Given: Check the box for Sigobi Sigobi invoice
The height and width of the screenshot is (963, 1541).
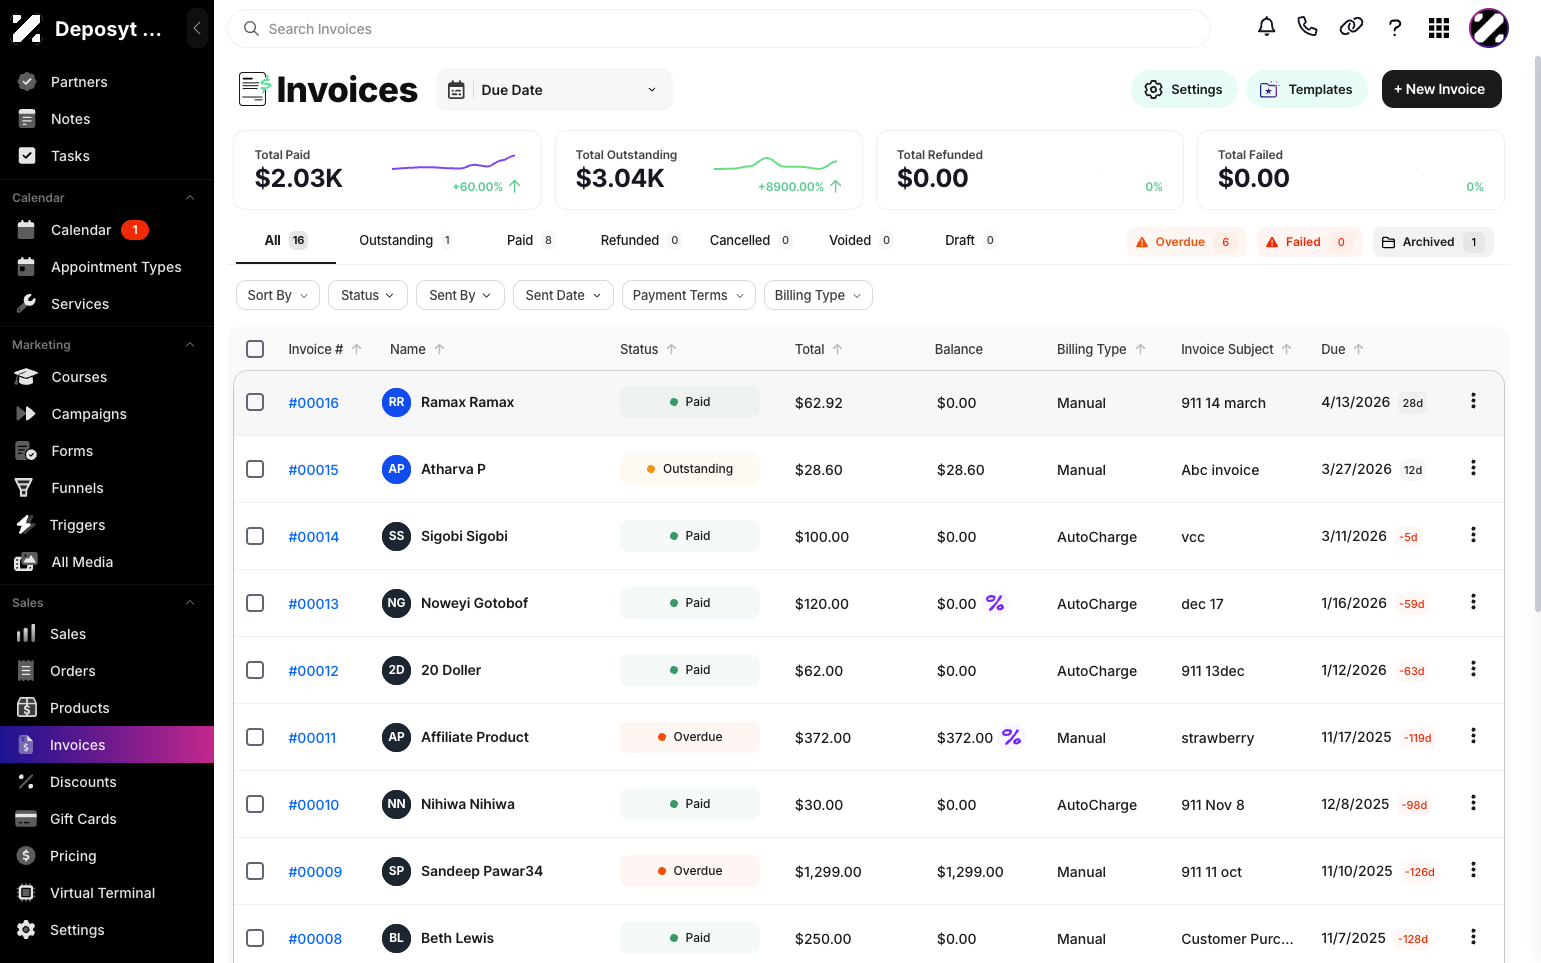Looking at the screenshot, I should click(255, 536).
